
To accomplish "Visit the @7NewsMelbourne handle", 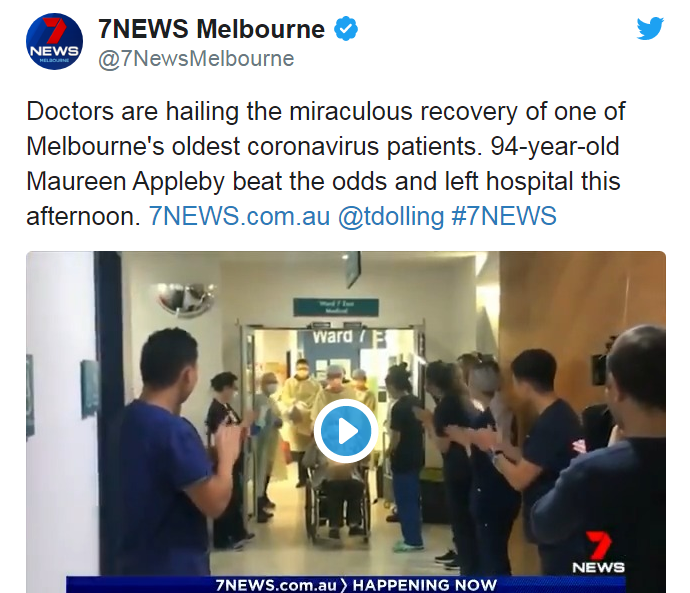I will click(196, 59).
